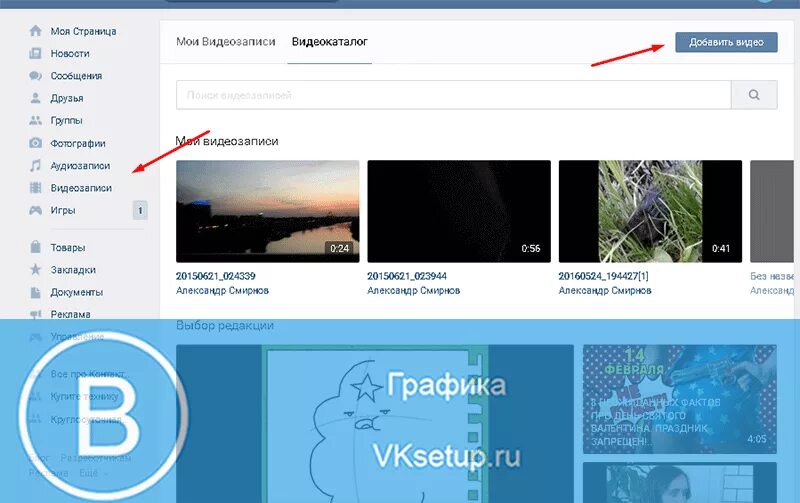Switch to Мои Видеозаписи tab
The image size is (800, 503).
click(x=226, y=42)
